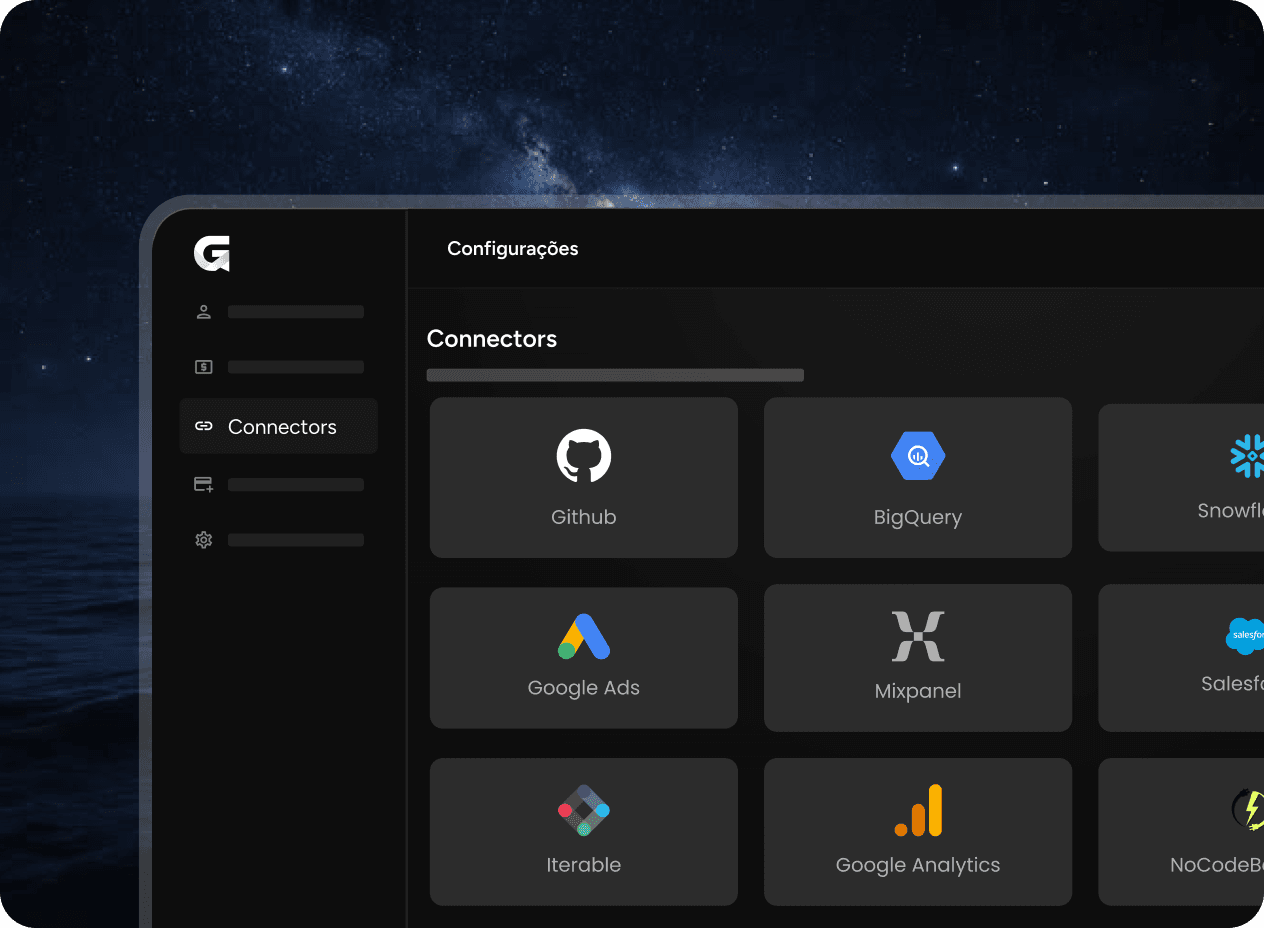1264x928 pixels.
Task: Click the Github octocat logo
Action: click(584, 456)
